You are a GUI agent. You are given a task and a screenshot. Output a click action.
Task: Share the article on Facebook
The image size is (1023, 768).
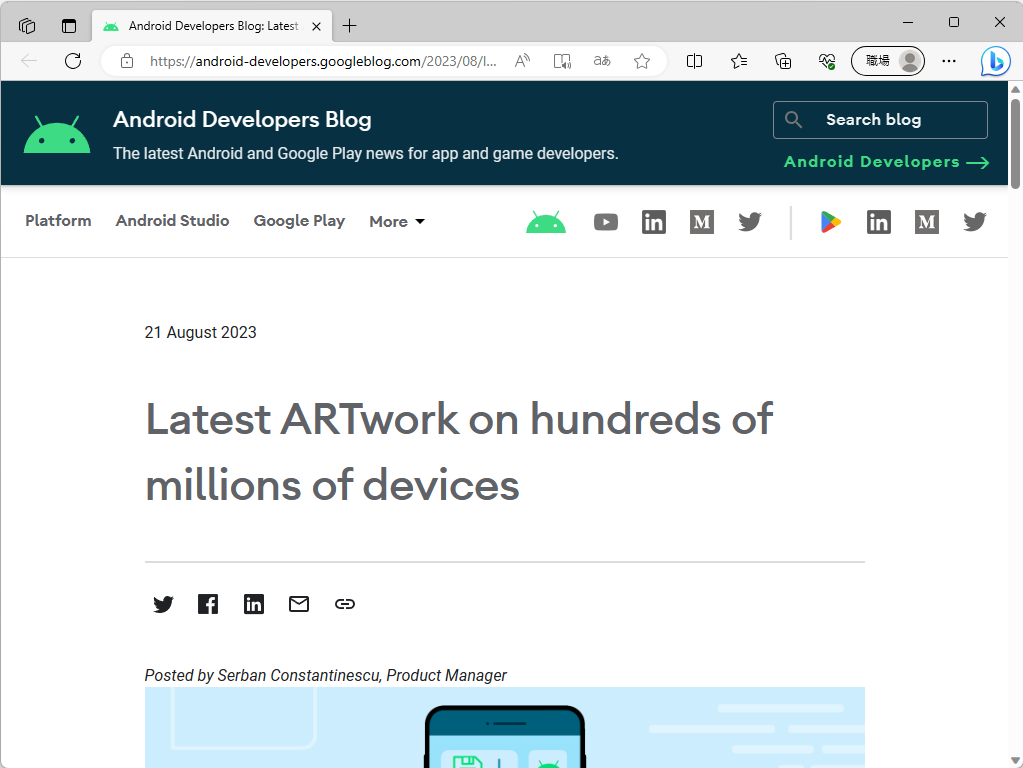click(208, 604)
